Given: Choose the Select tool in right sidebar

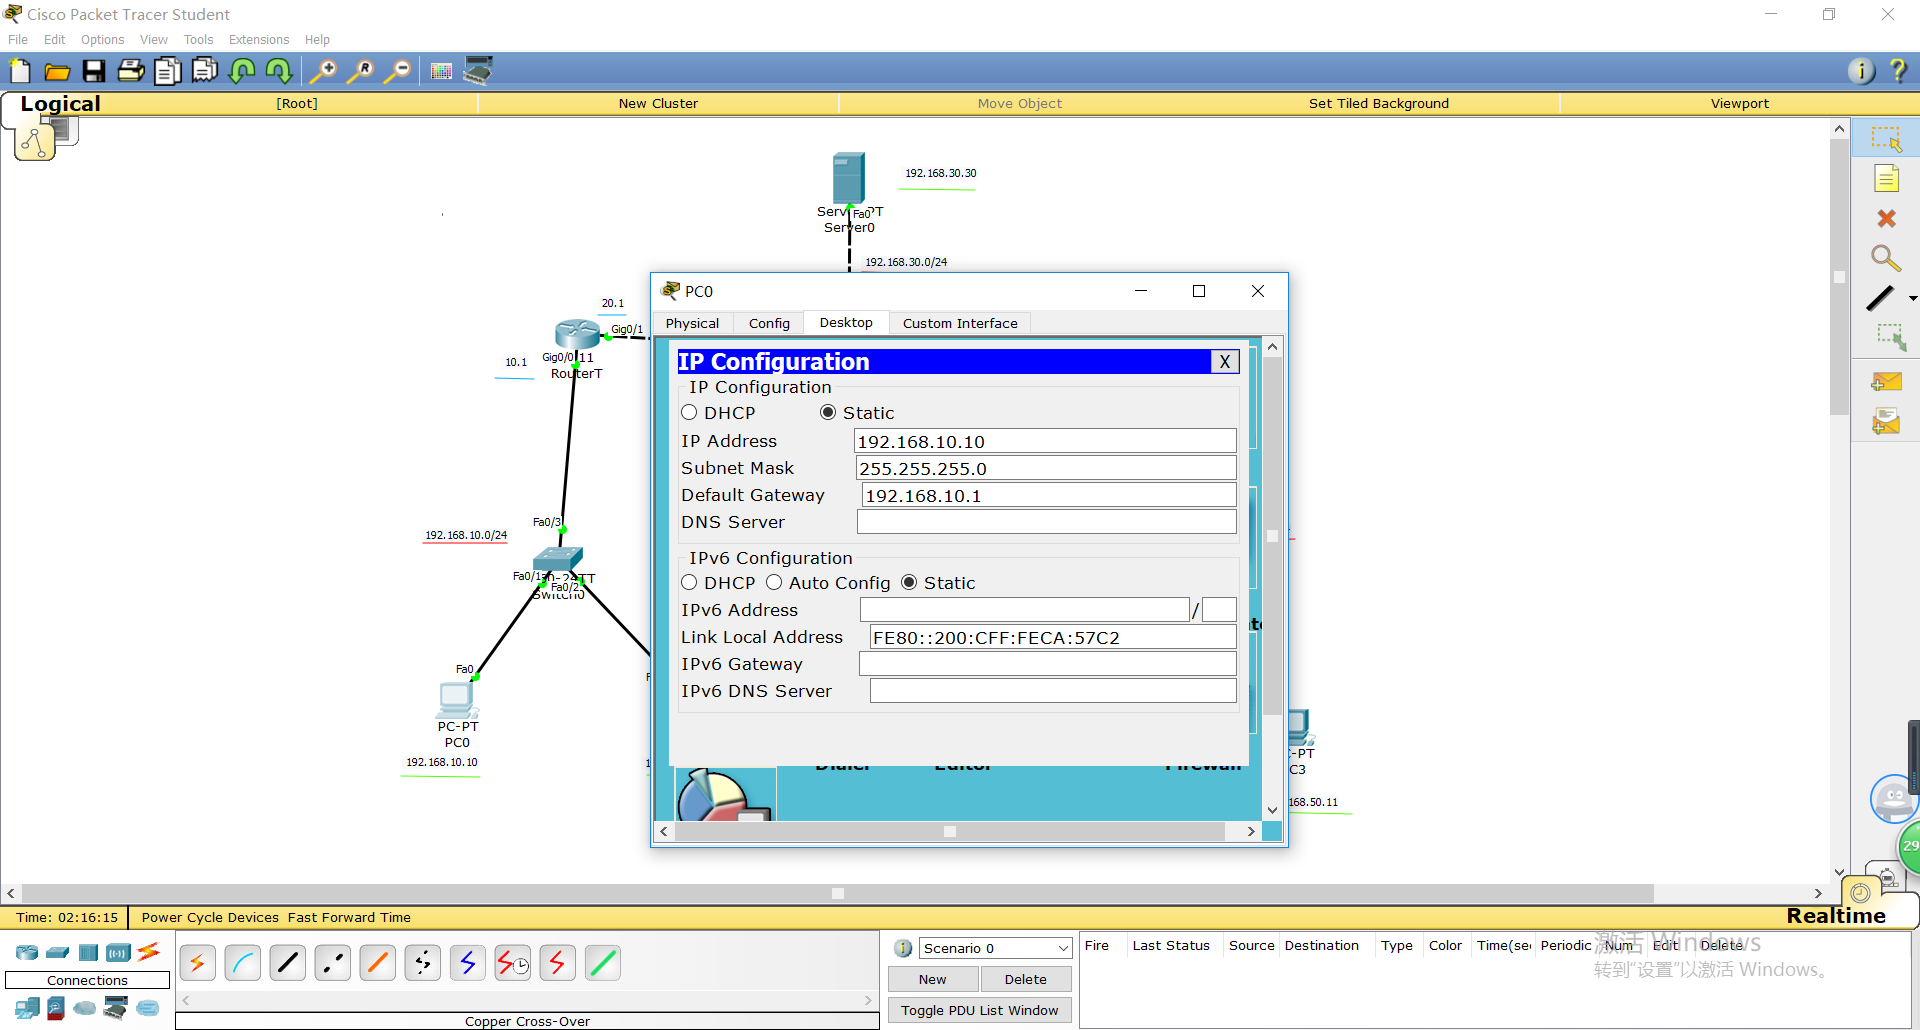Looking at the screenshot, I should [1886, 139].
